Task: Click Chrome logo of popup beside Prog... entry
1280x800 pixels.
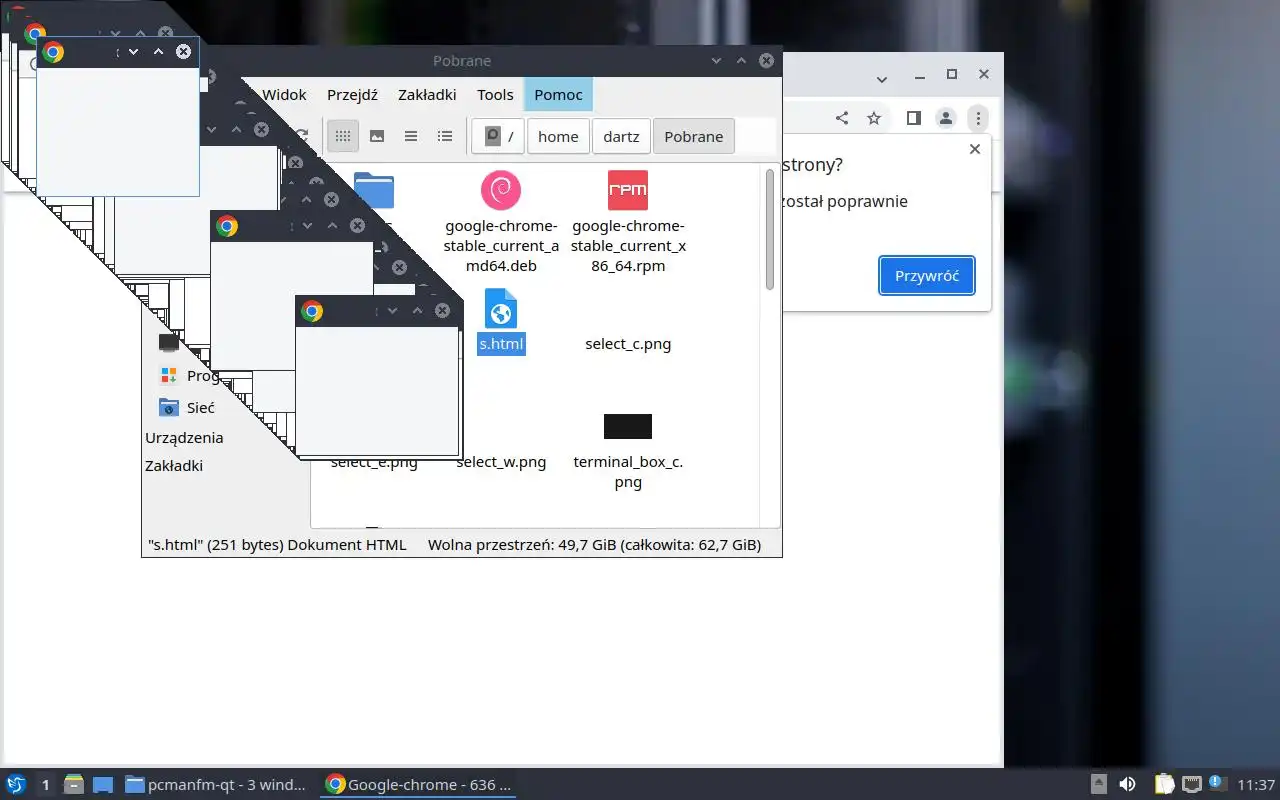Action: click(x=227, y=226)
